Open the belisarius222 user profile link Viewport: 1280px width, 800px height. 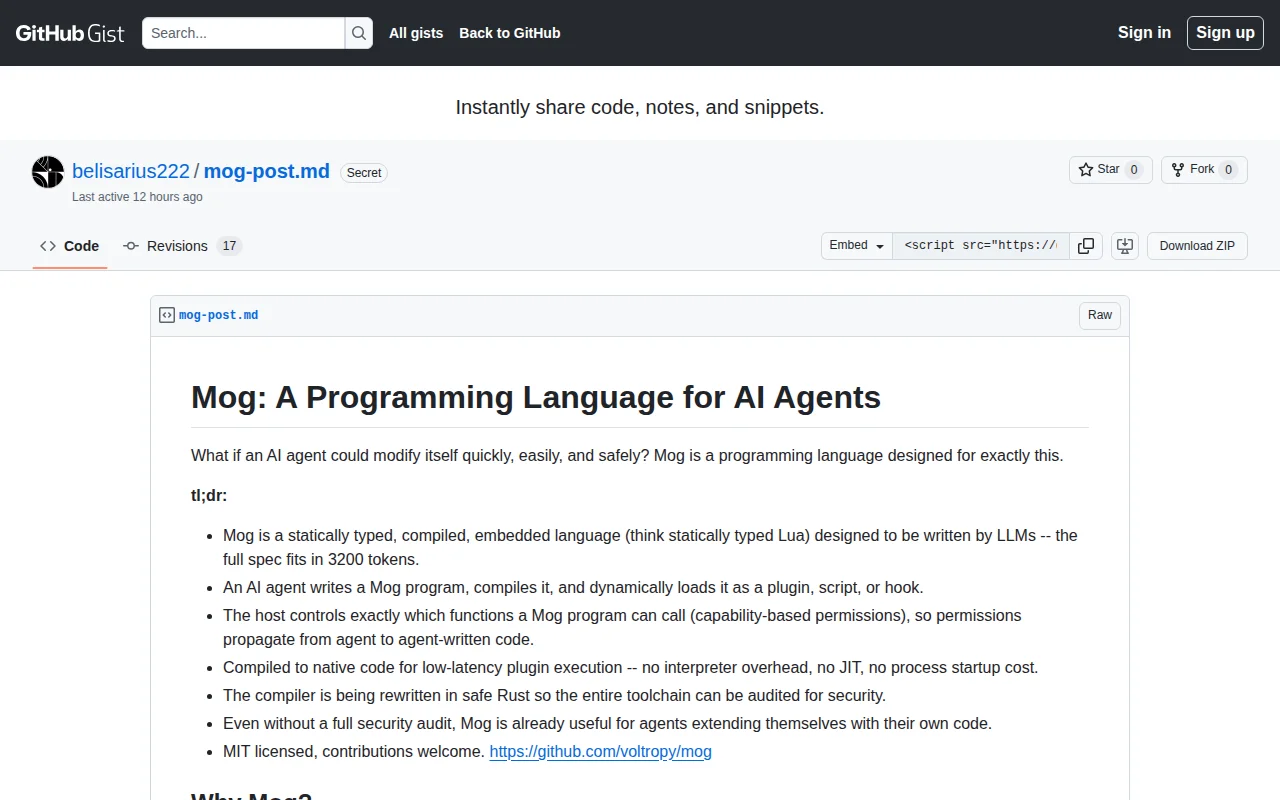pos(131,171)
